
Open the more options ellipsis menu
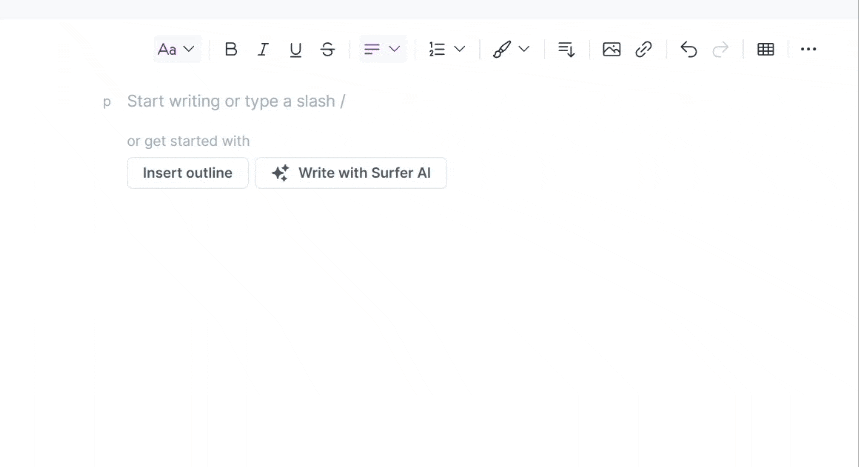[809, 49]
